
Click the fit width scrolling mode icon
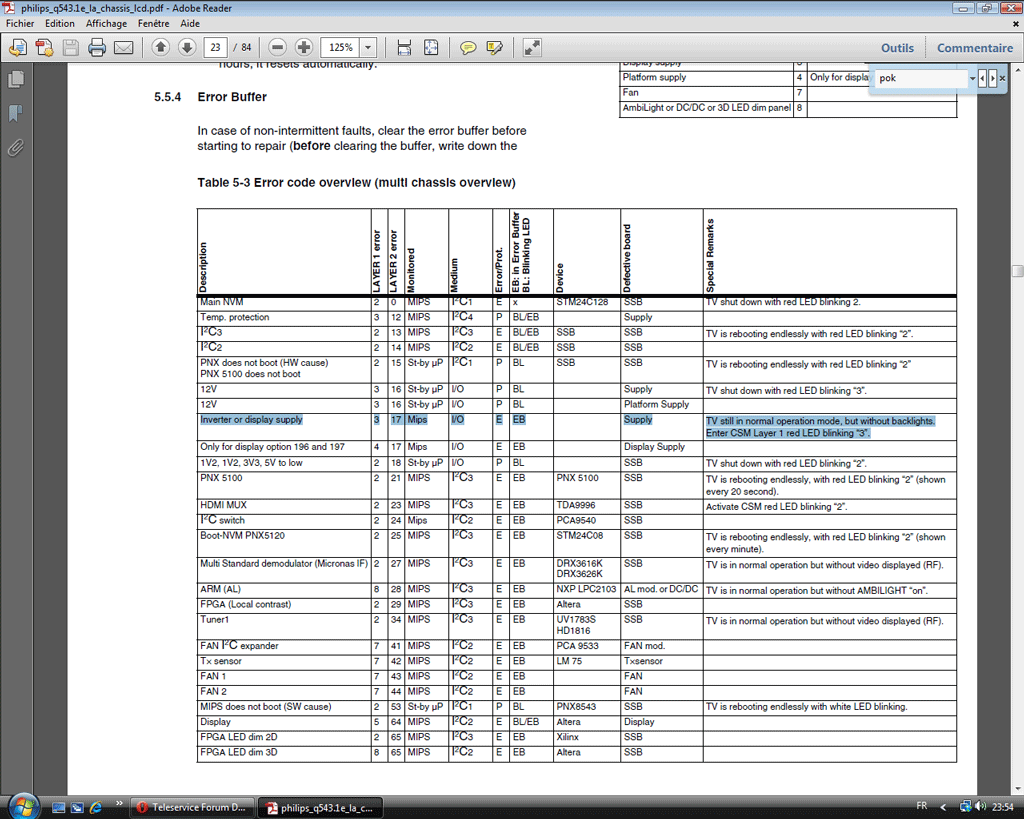coord(404,48)
